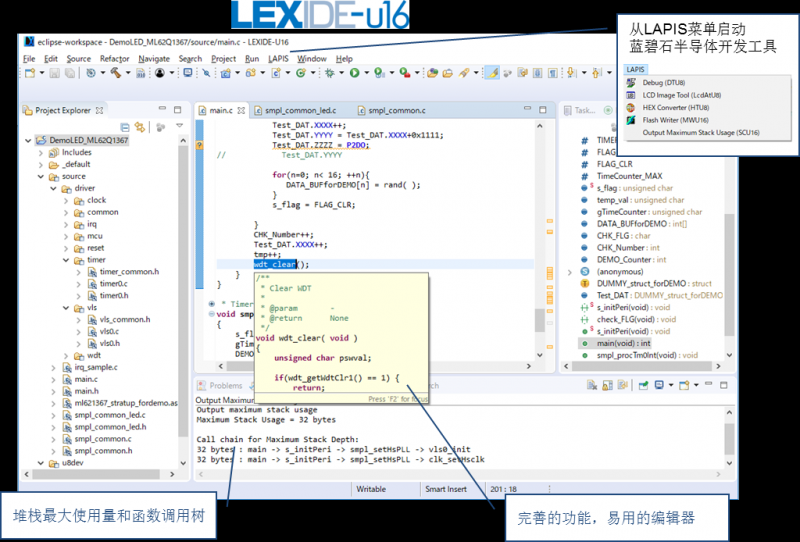Screen dimensions: 800x542
Task: Click the Flash Writer (MWU16) icon
Action: (631, 120)
